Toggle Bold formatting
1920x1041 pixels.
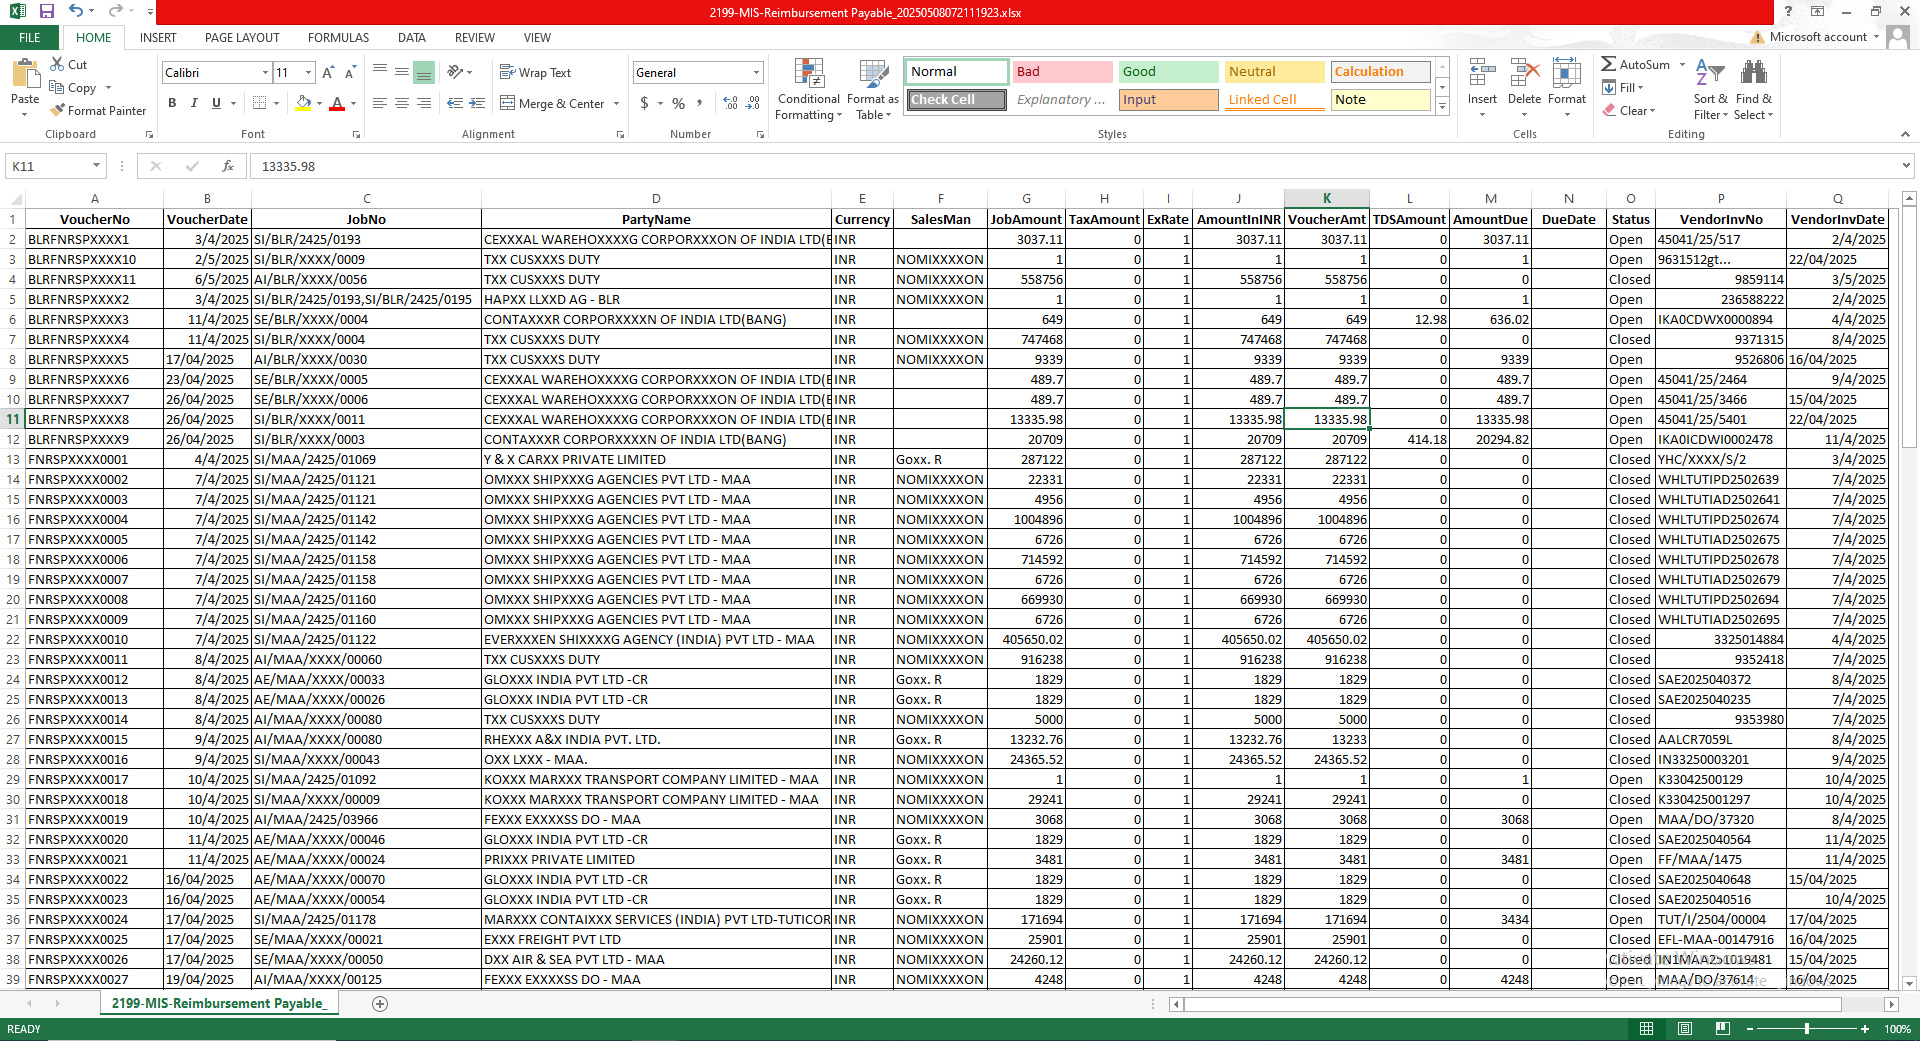172,103
